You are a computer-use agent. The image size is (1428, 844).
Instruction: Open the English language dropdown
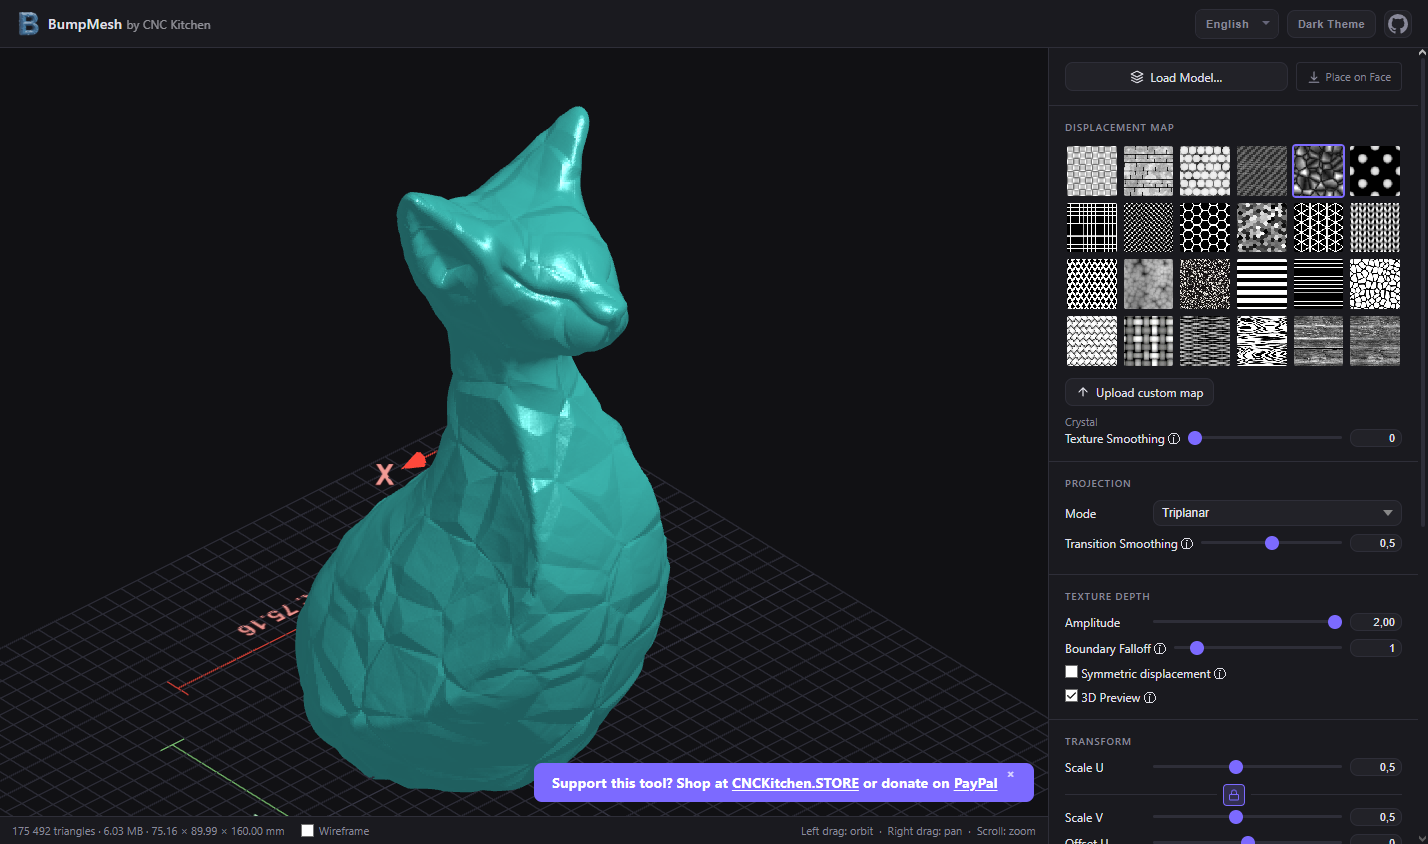click(x=1236, y=24)
